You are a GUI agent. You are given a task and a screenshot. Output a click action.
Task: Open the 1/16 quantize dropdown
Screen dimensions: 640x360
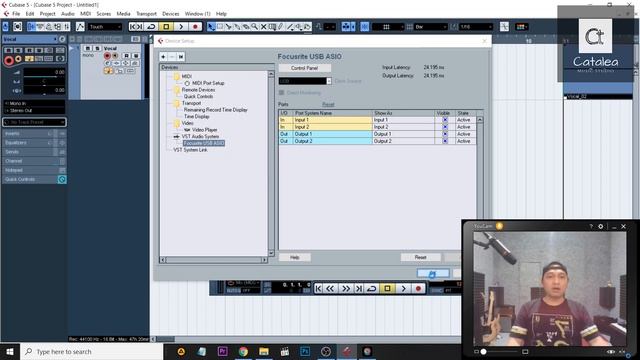point(476,27)
